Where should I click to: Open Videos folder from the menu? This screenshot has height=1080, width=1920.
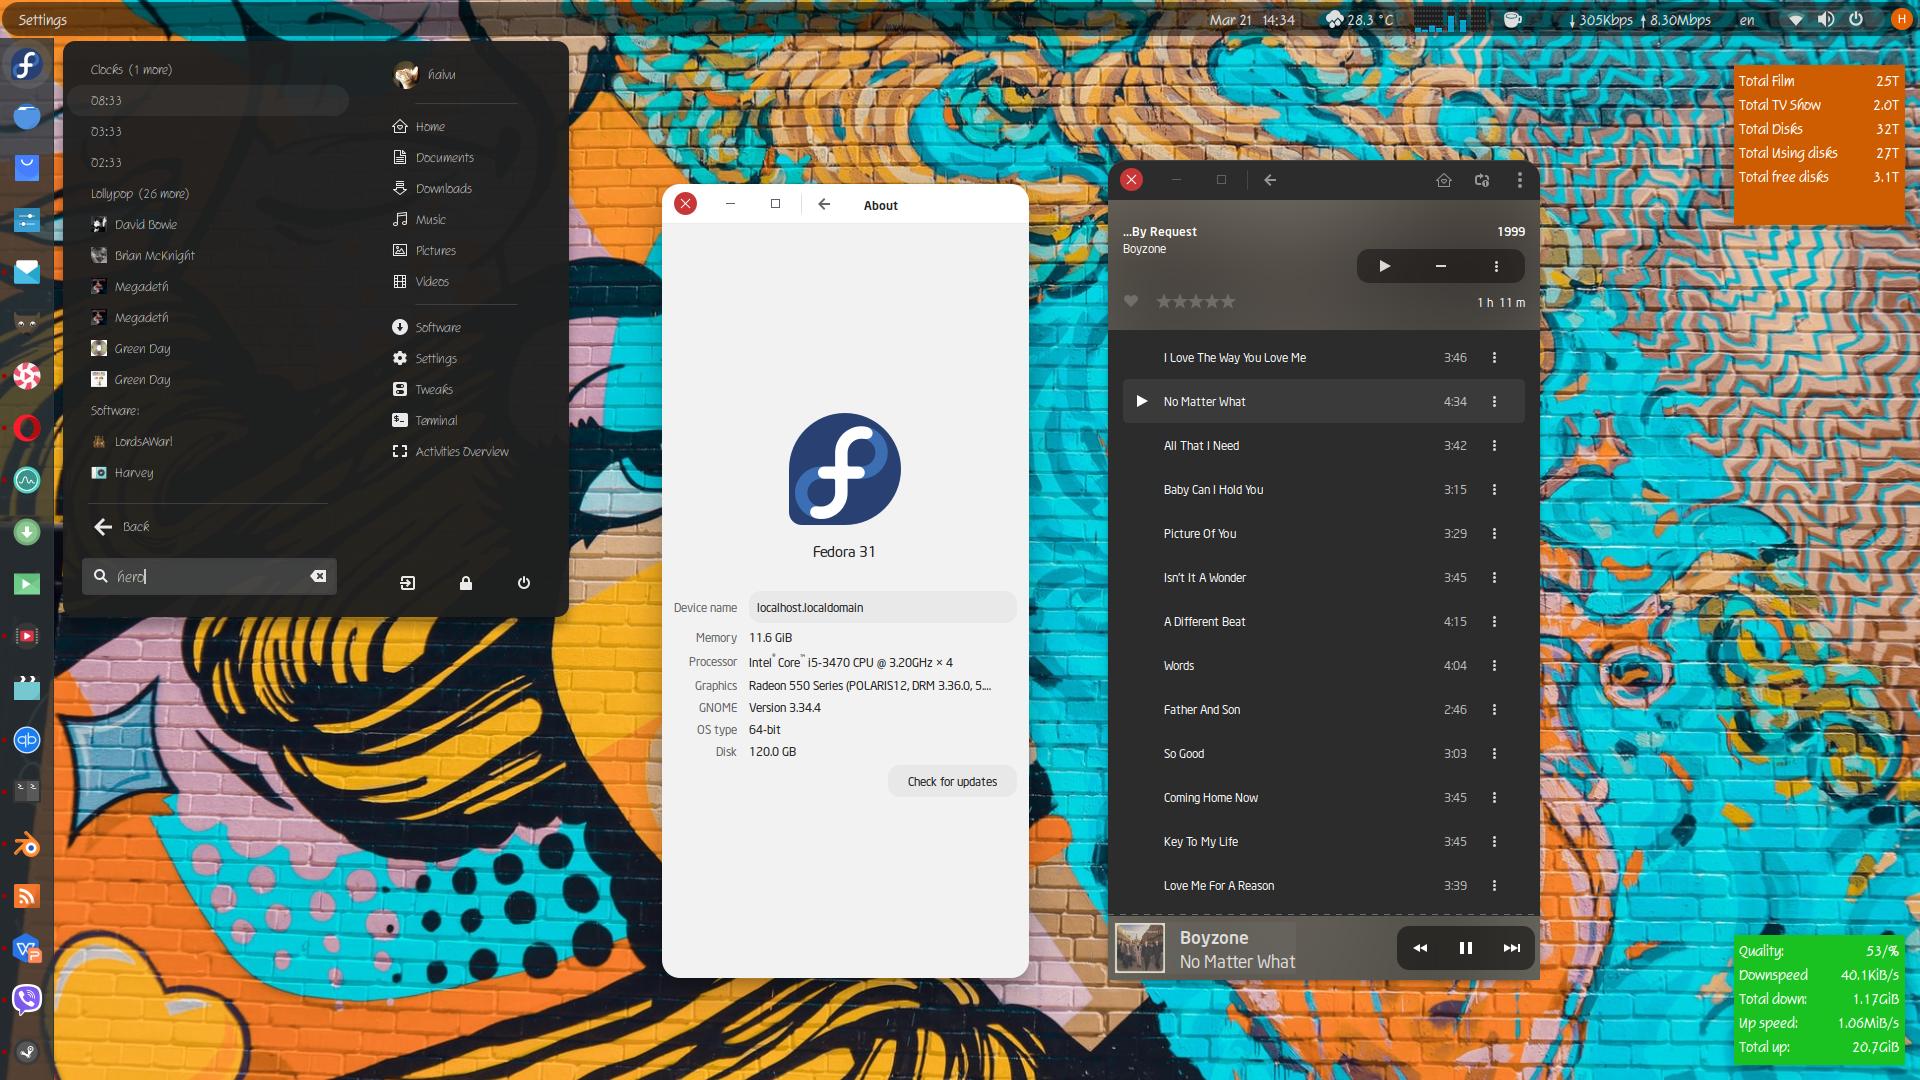click(x=421, y=282)
